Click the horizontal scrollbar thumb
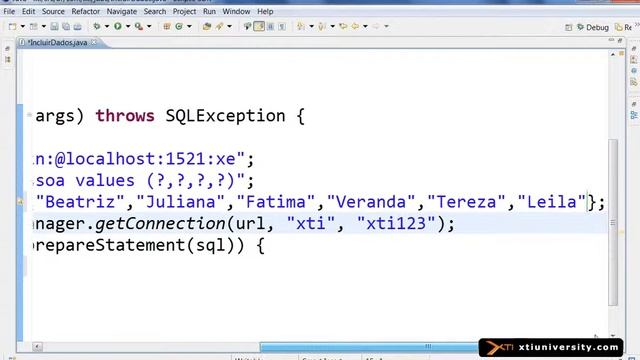This screenshot has height=360, width=640. click(369, 347)
